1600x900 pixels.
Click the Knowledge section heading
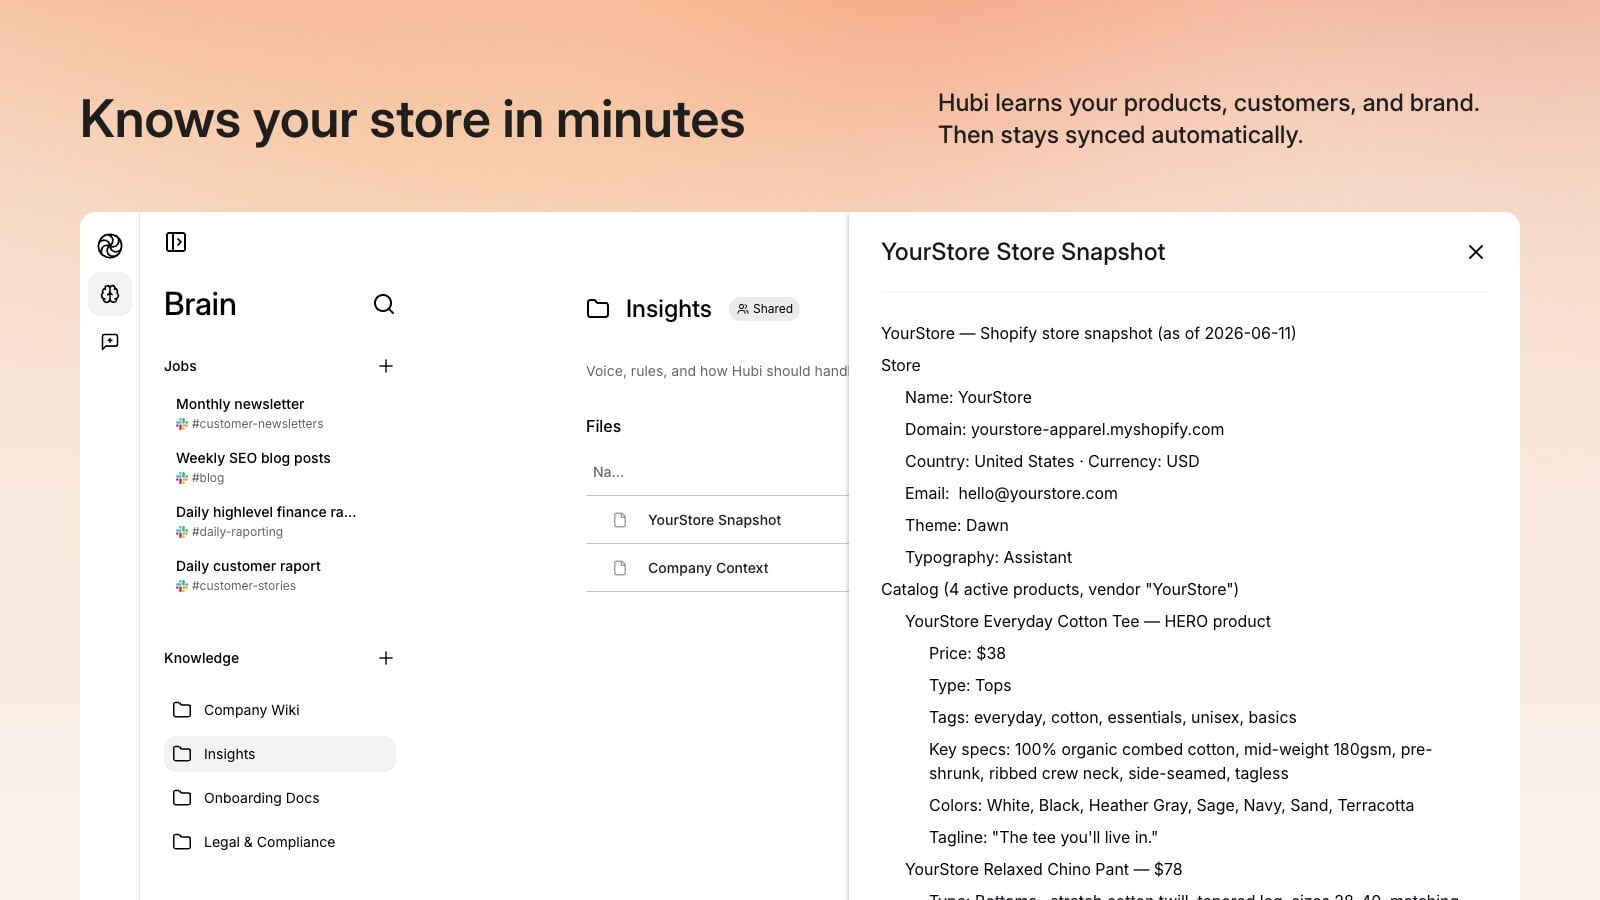[x=201, y=658]
